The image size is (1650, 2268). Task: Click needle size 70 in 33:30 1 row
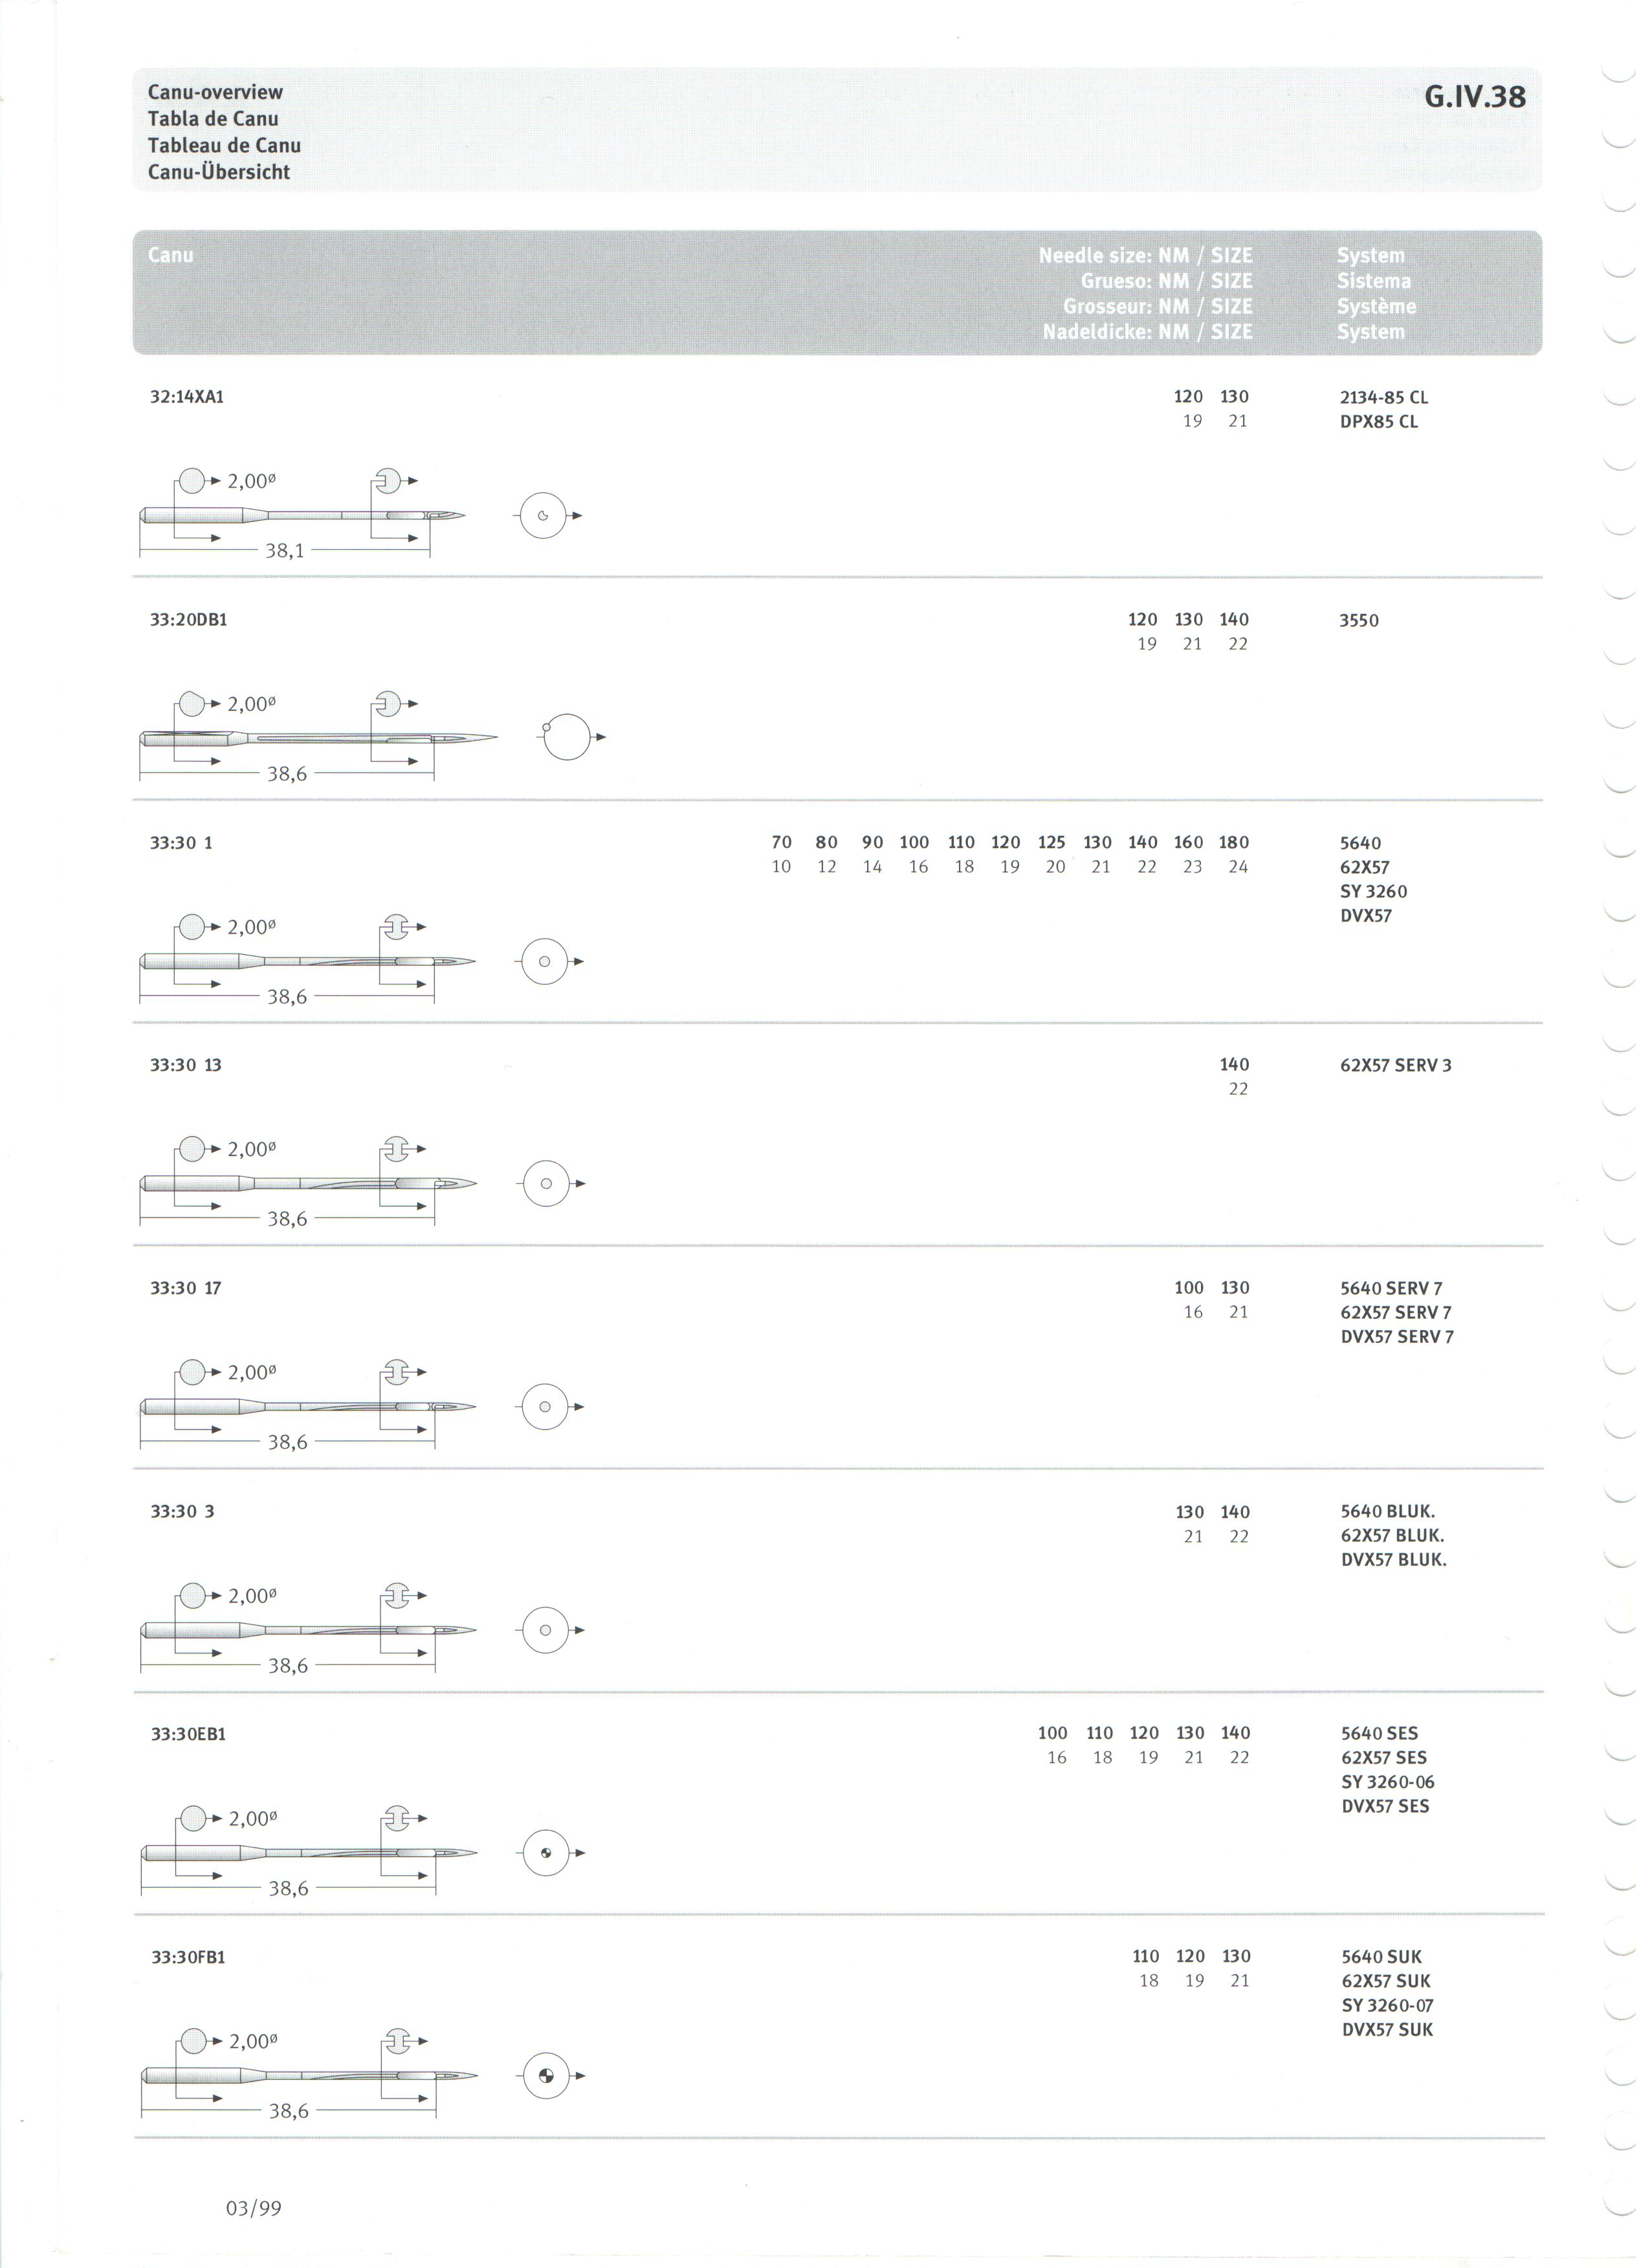(781, 842)
